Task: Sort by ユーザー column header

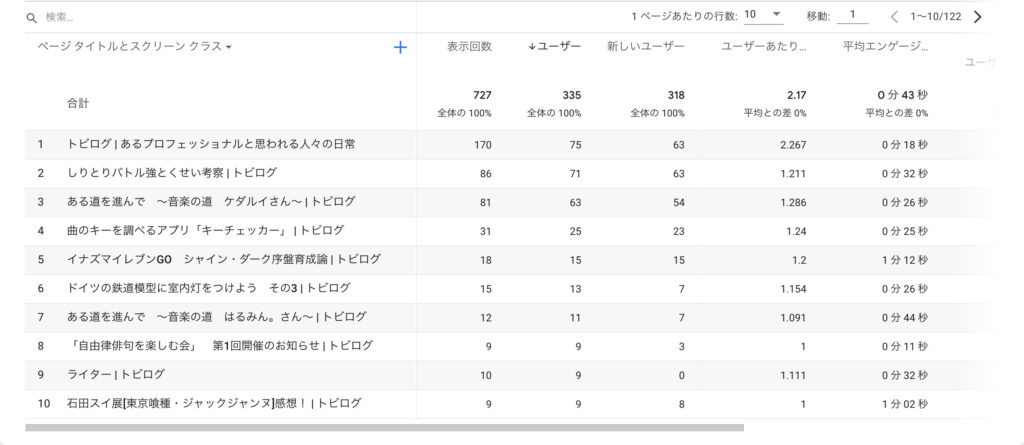Action: (554, 46)
